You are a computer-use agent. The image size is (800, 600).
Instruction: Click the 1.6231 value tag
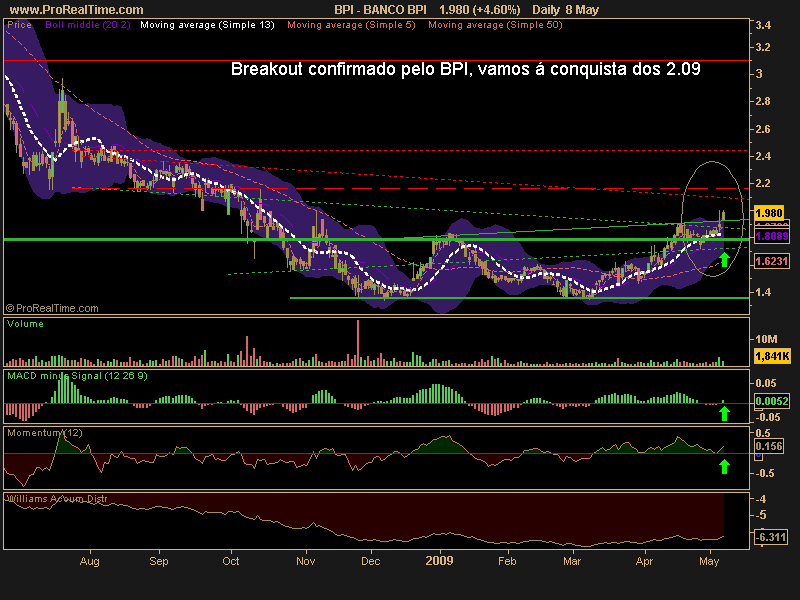coord(771,261)
